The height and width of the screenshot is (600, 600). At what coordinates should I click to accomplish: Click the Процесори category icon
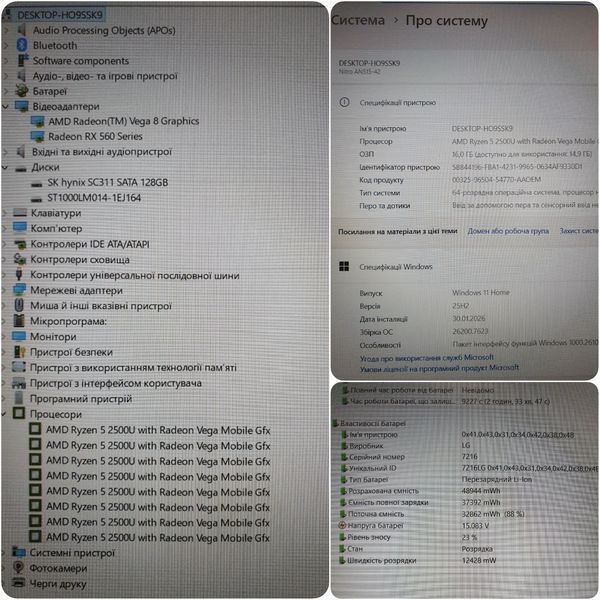(x=19, y=413)
